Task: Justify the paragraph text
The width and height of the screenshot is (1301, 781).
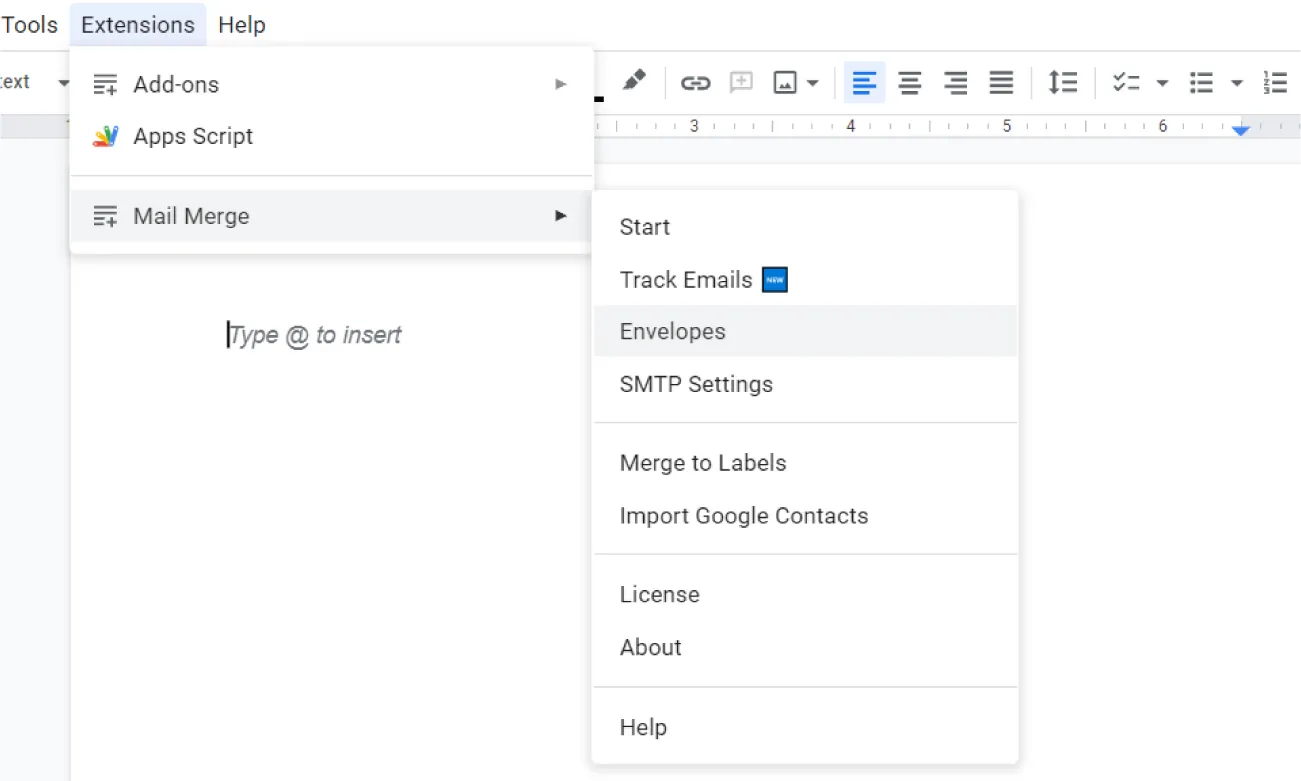Action: (1001, 83)
